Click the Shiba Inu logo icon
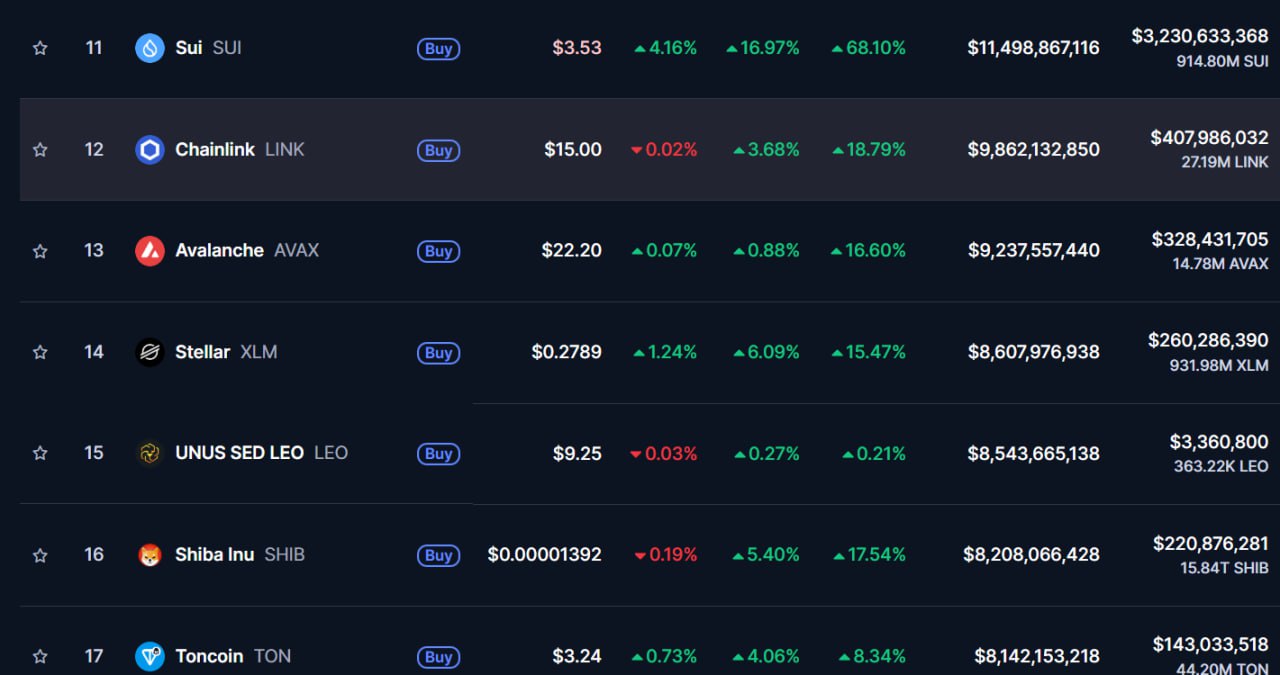1280x675 pixels. pyautogui.click(x=150, y=555)
